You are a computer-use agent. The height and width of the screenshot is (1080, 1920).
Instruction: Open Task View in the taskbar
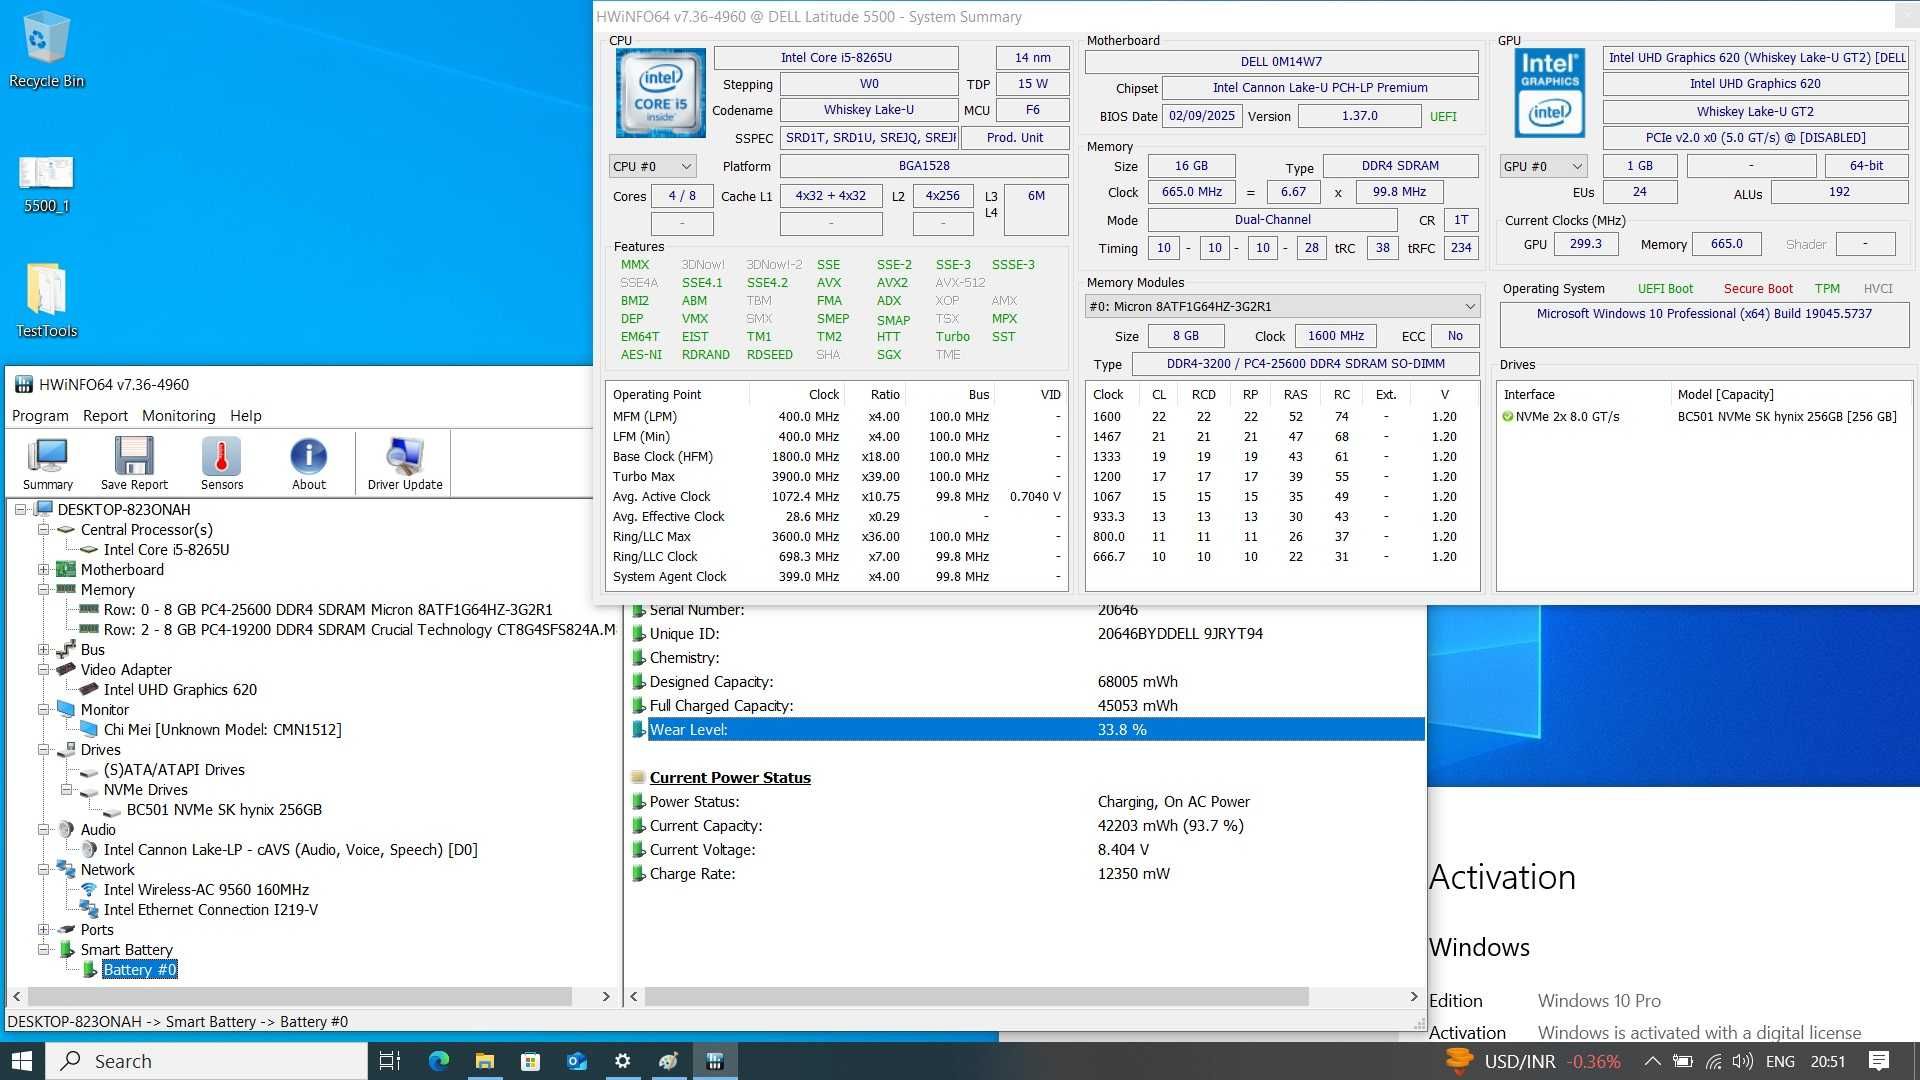click(x=390, y=1061)
